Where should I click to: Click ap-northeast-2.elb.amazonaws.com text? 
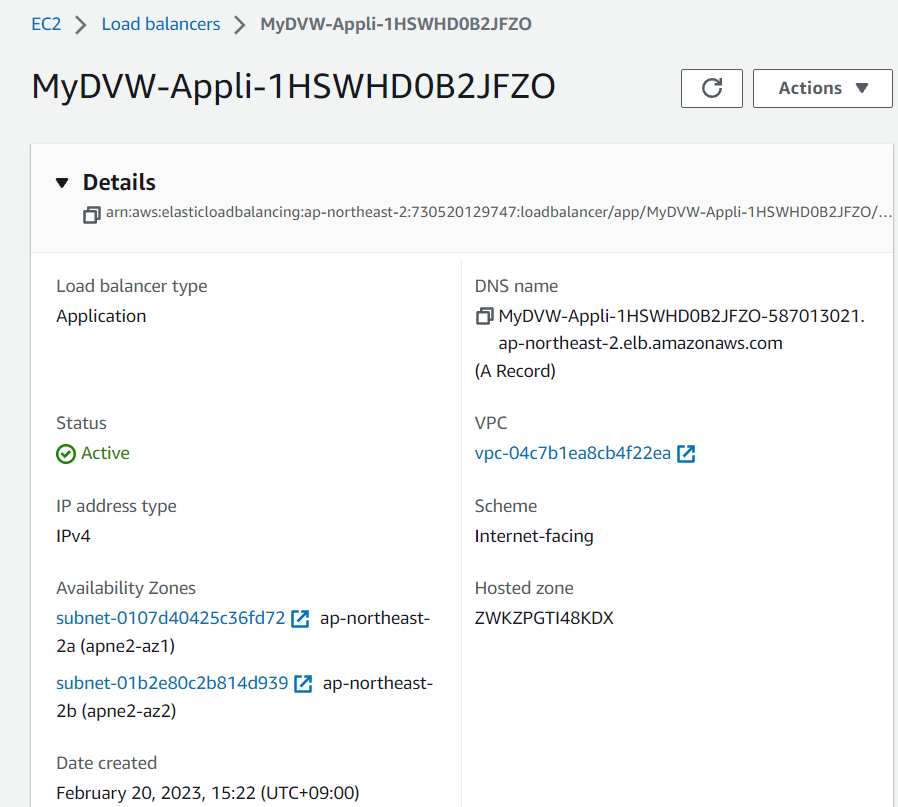pos(640,343)
